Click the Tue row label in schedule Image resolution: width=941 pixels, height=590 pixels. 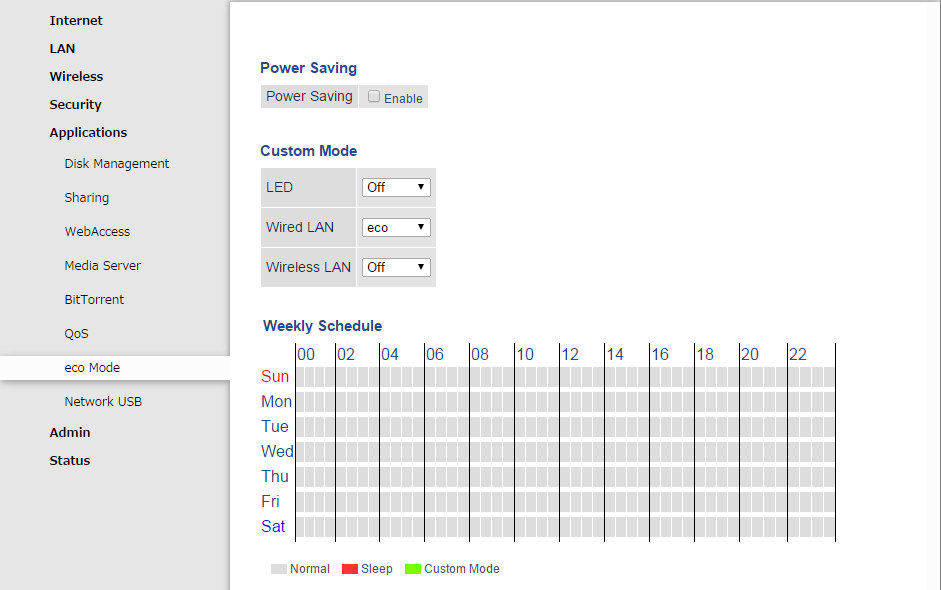tap(275, 426)
